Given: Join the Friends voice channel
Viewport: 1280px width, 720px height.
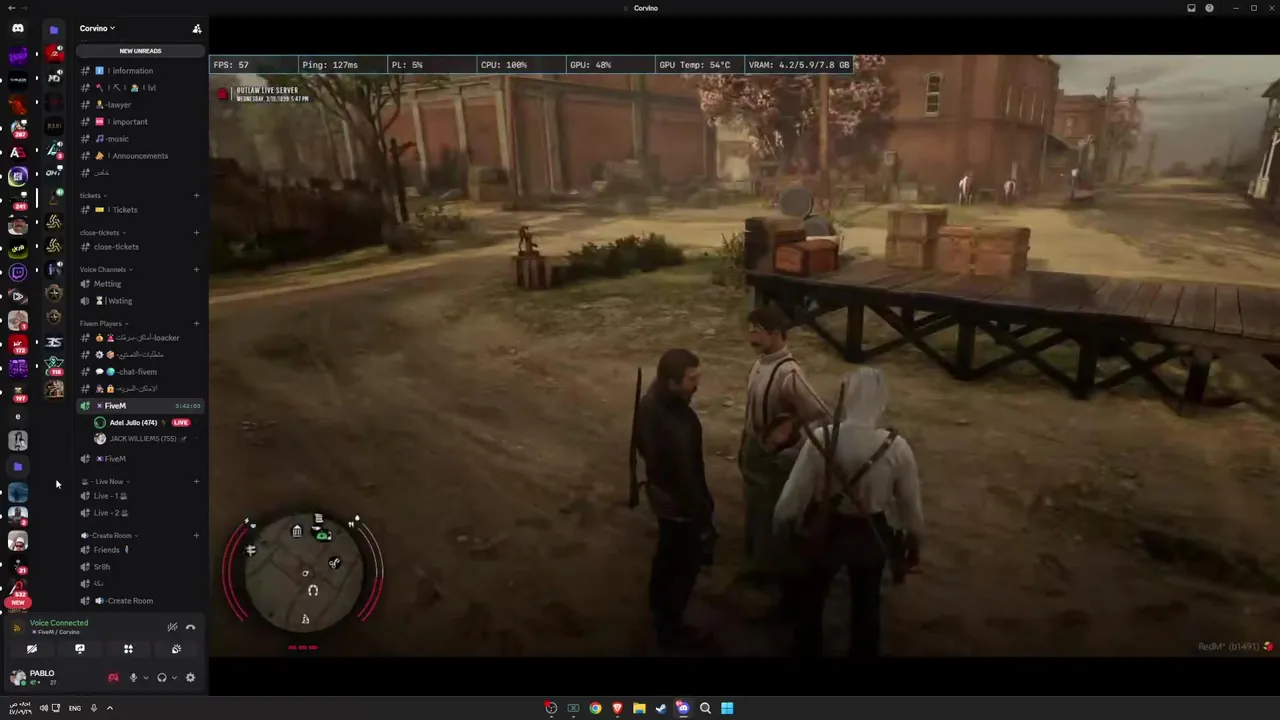Looking at the screenshot, I should click(x=140, y=550).
